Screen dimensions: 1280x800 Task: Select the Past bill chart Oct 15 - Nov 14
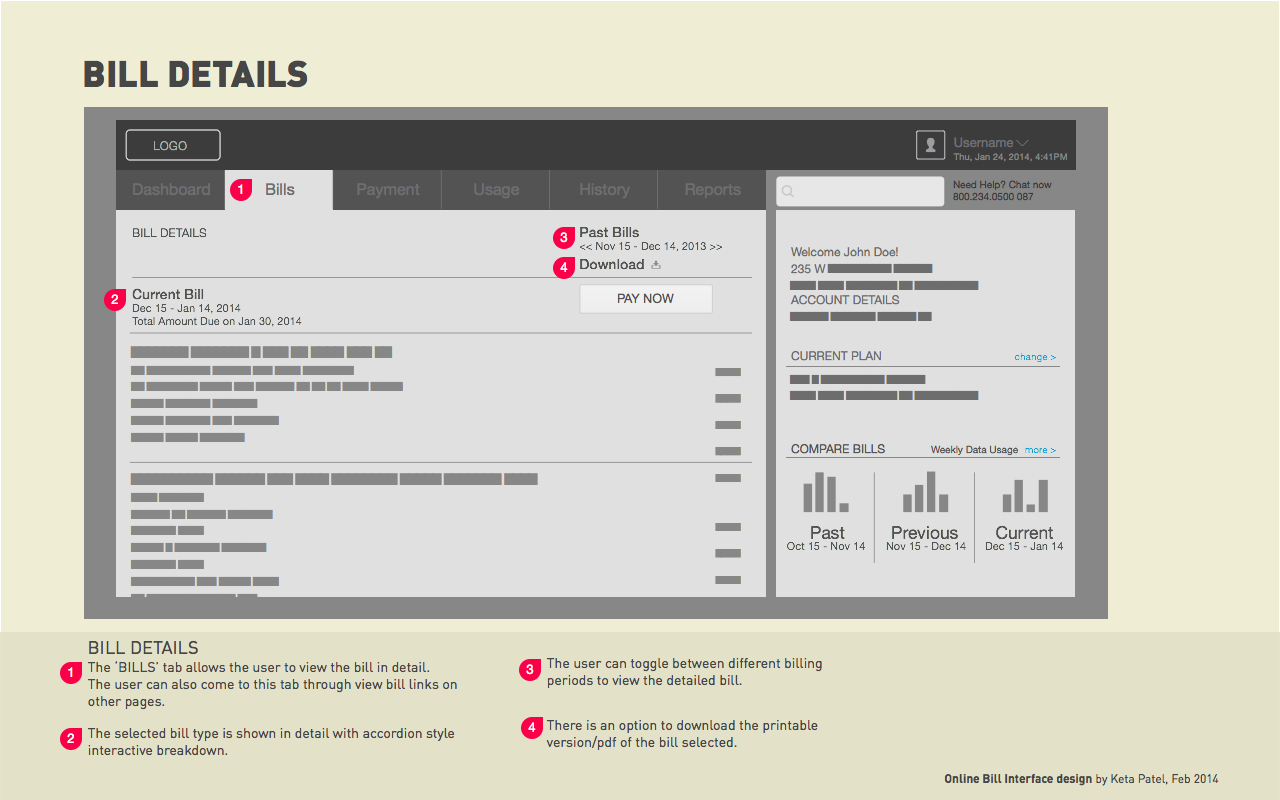coord(826,511)
